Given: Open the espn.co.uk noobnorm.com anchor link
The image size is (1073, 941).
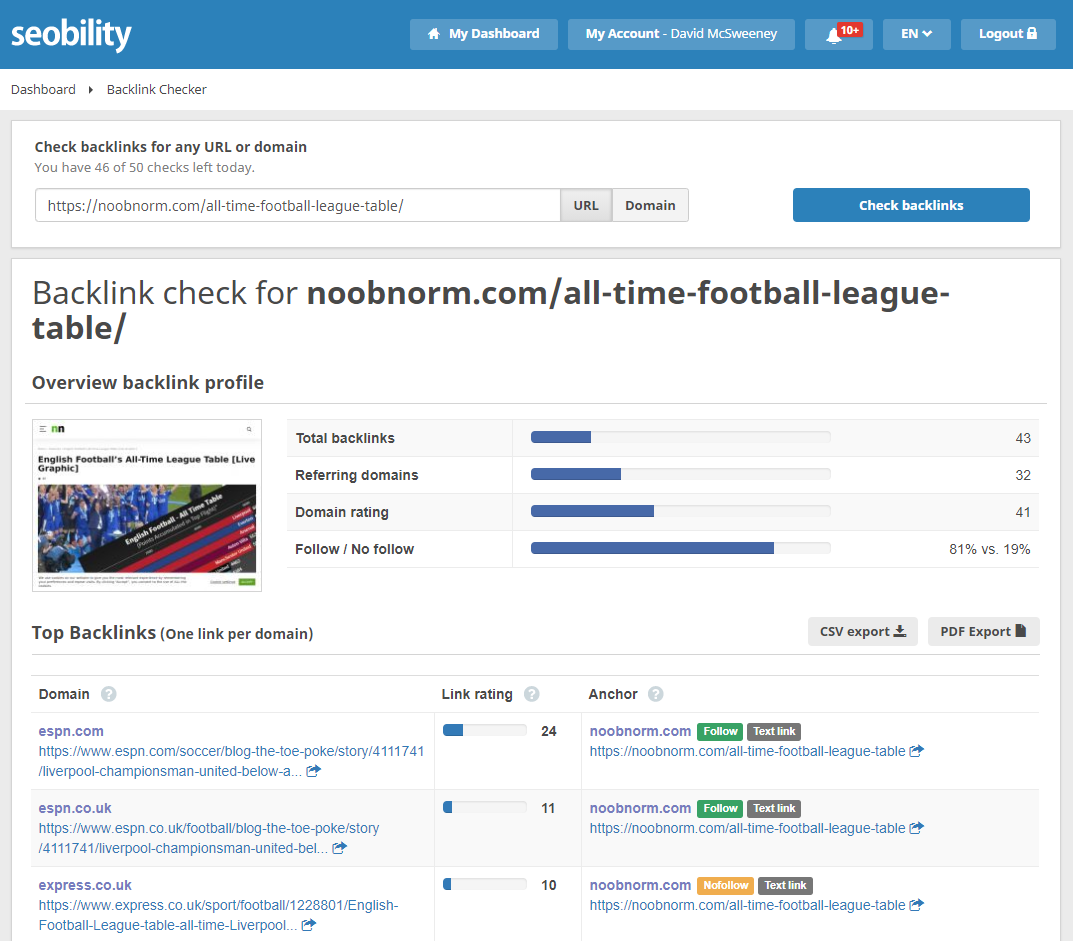Looking at the screenshot, I should tap(640, 808).
